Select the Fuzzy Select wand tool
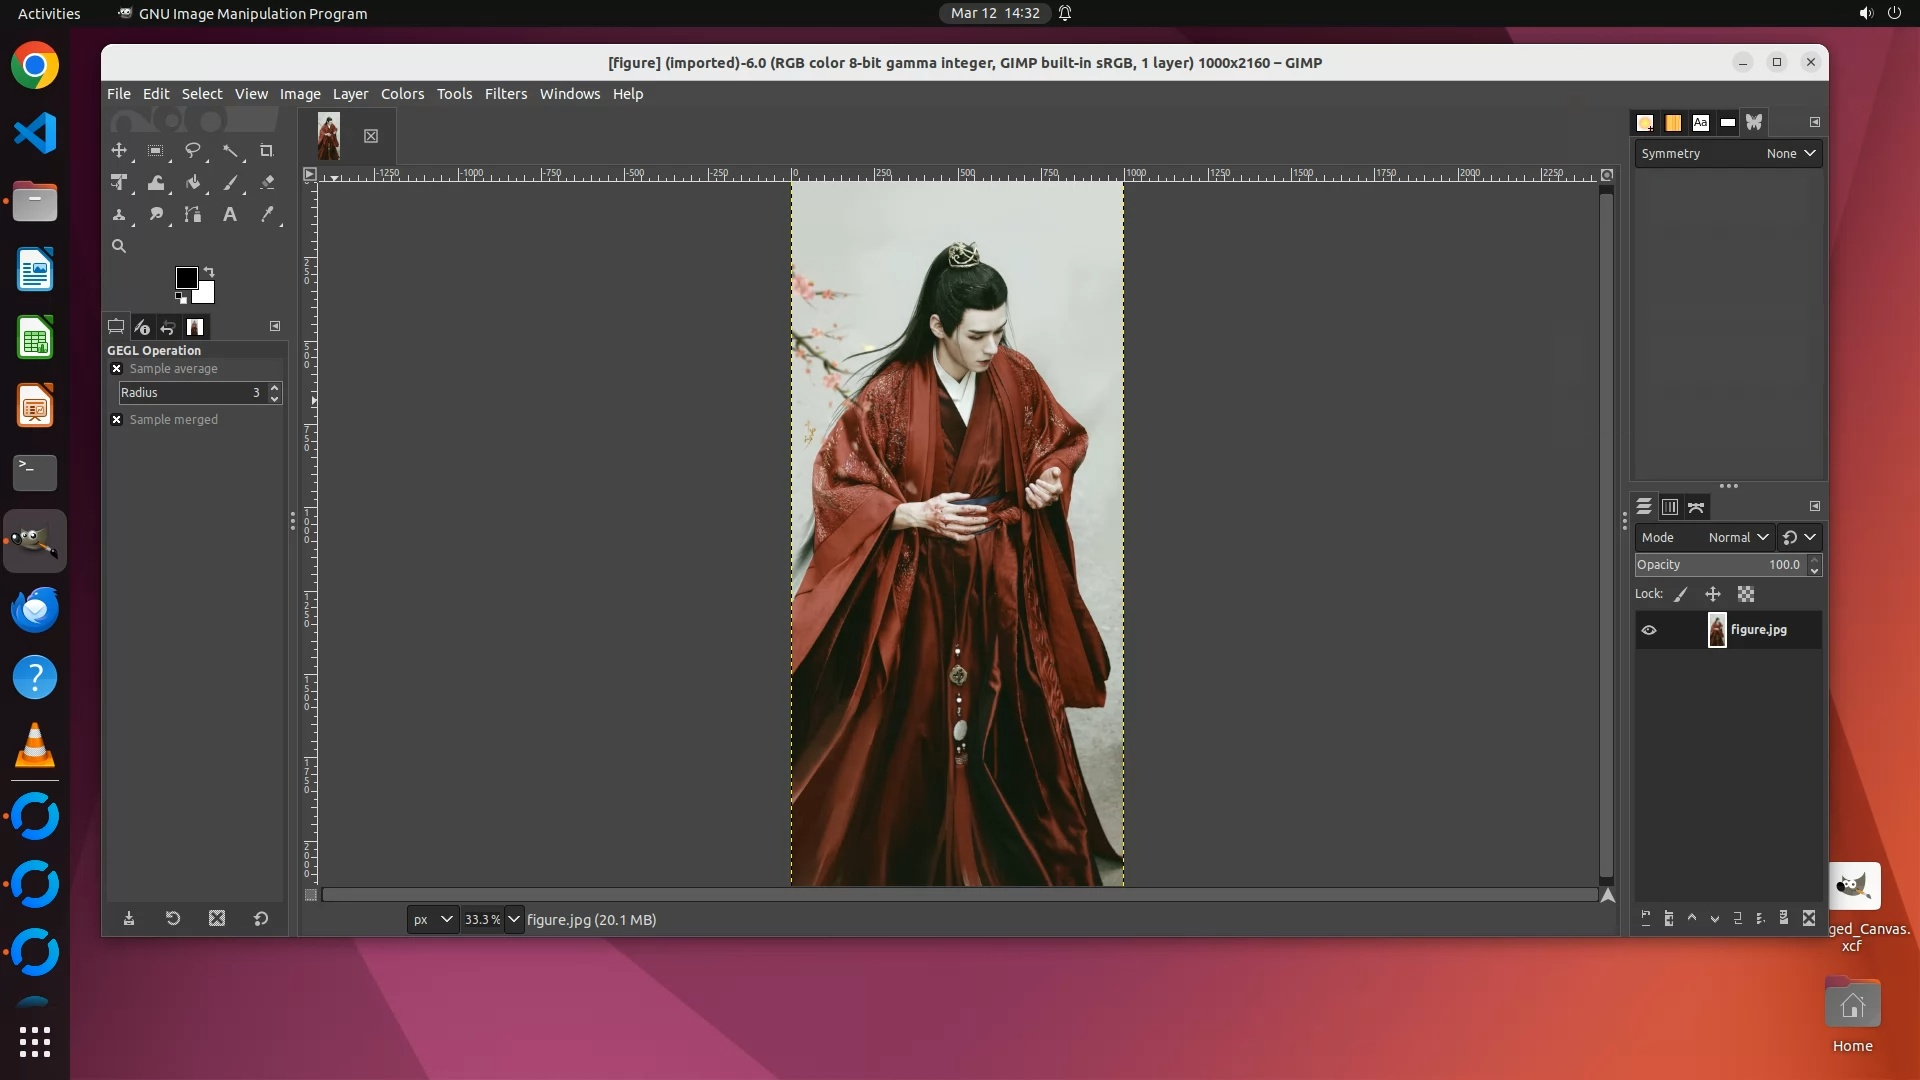 pyautogui.click(x=230, y=151)
